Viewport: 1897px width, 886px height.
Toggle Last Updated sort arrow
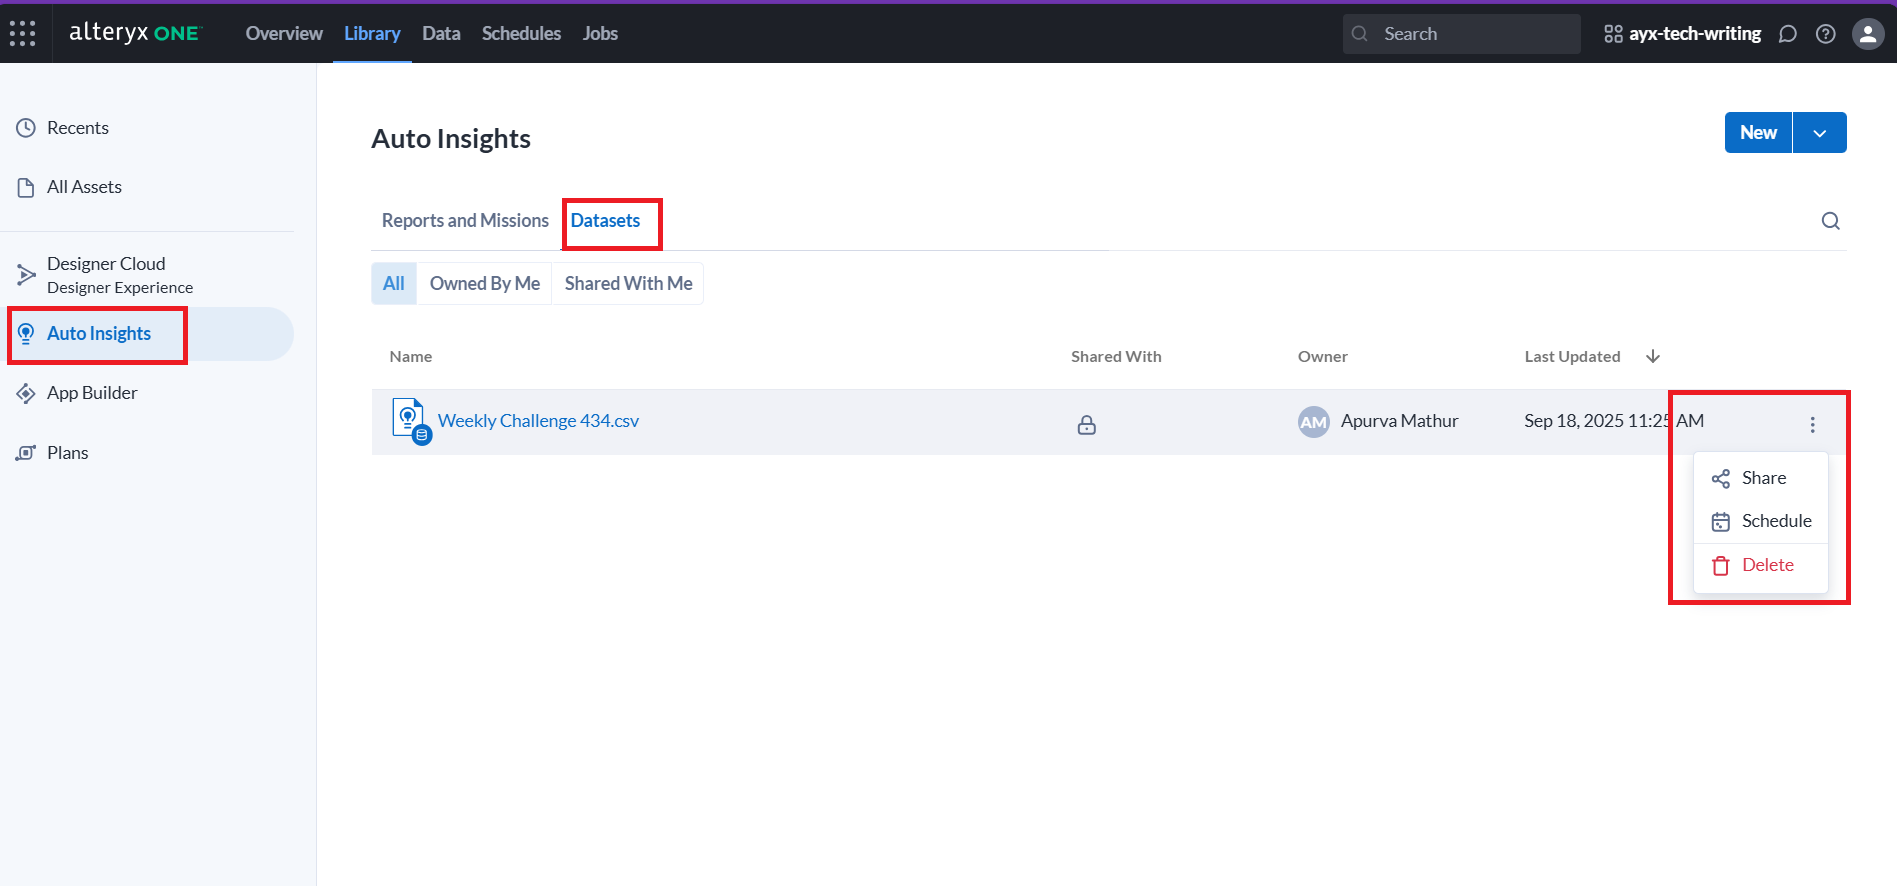click(1652, 357)
